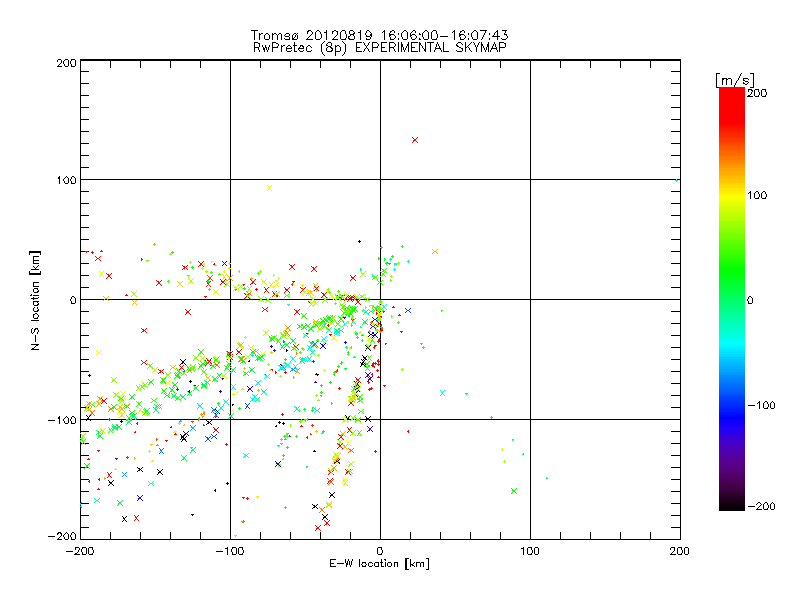Click the red top end of the color bar

[731, 93]
